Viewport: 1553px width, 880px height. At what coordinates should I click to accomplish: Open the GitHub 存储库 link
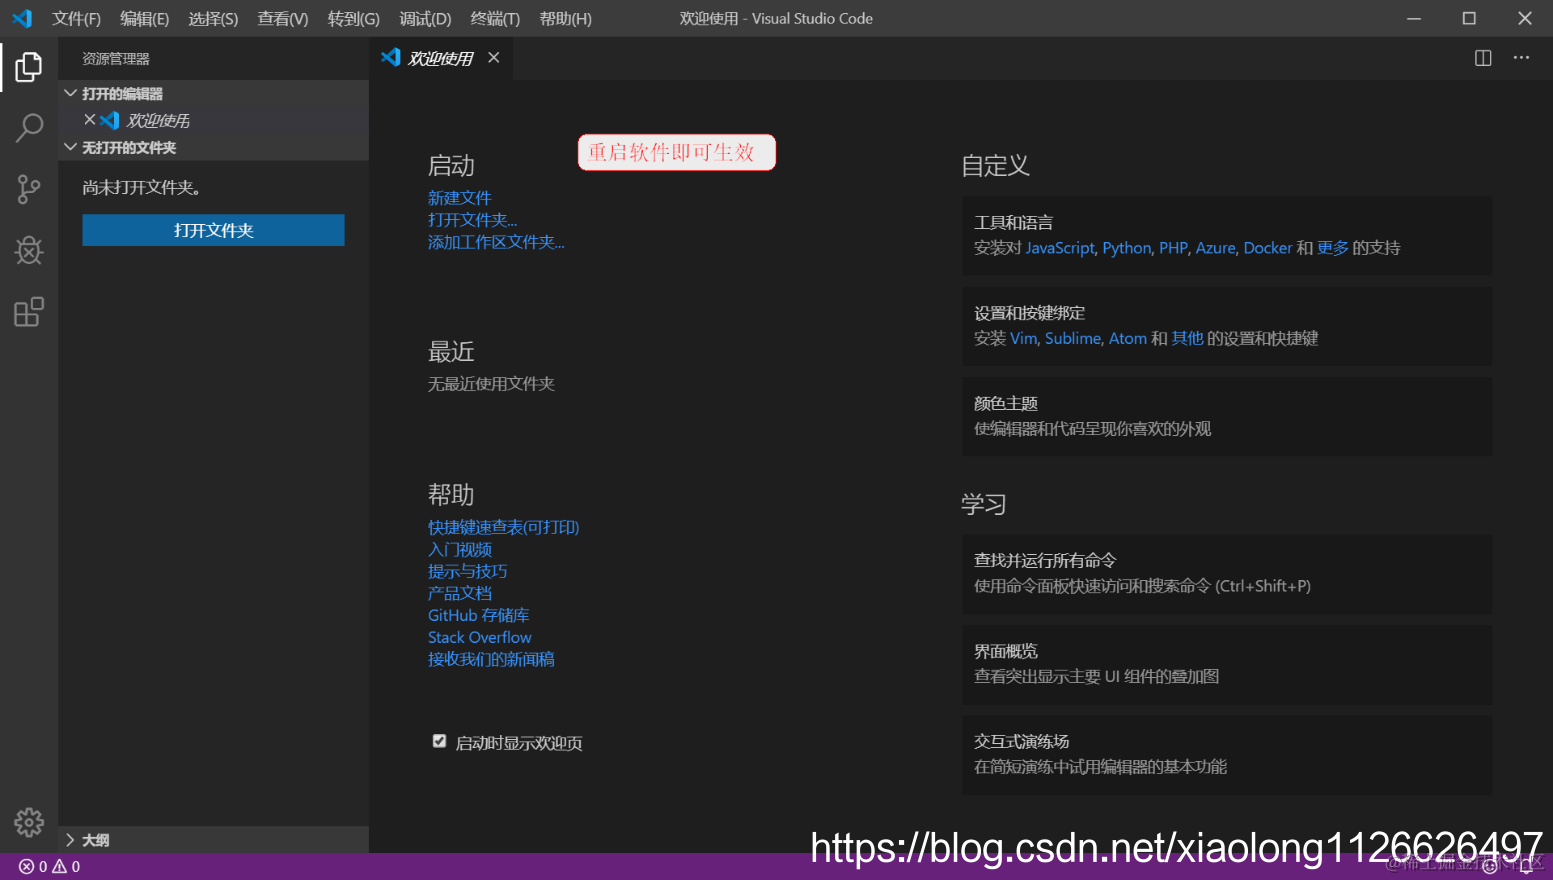[479, 615]
